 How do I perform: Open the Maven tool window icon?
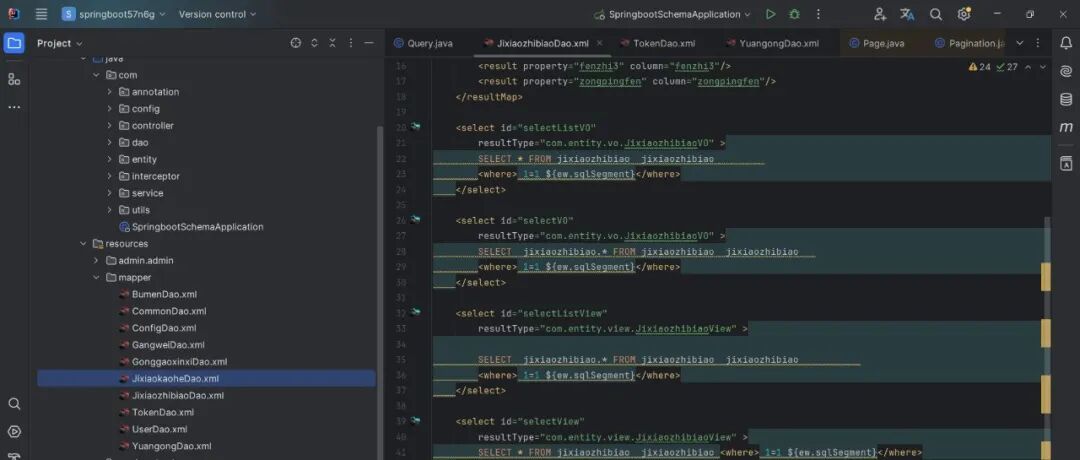(x=1066, y=127)
